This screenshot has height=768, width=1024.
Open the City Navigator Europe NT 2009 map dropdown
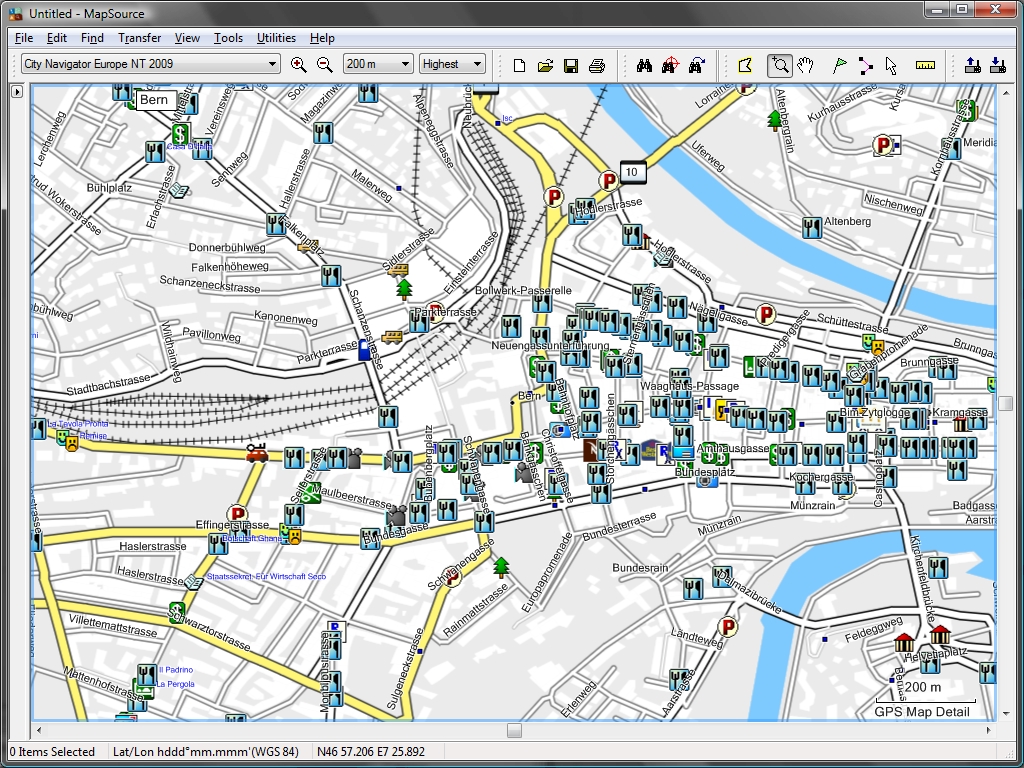pyautogui.click(x=151, y=64)
